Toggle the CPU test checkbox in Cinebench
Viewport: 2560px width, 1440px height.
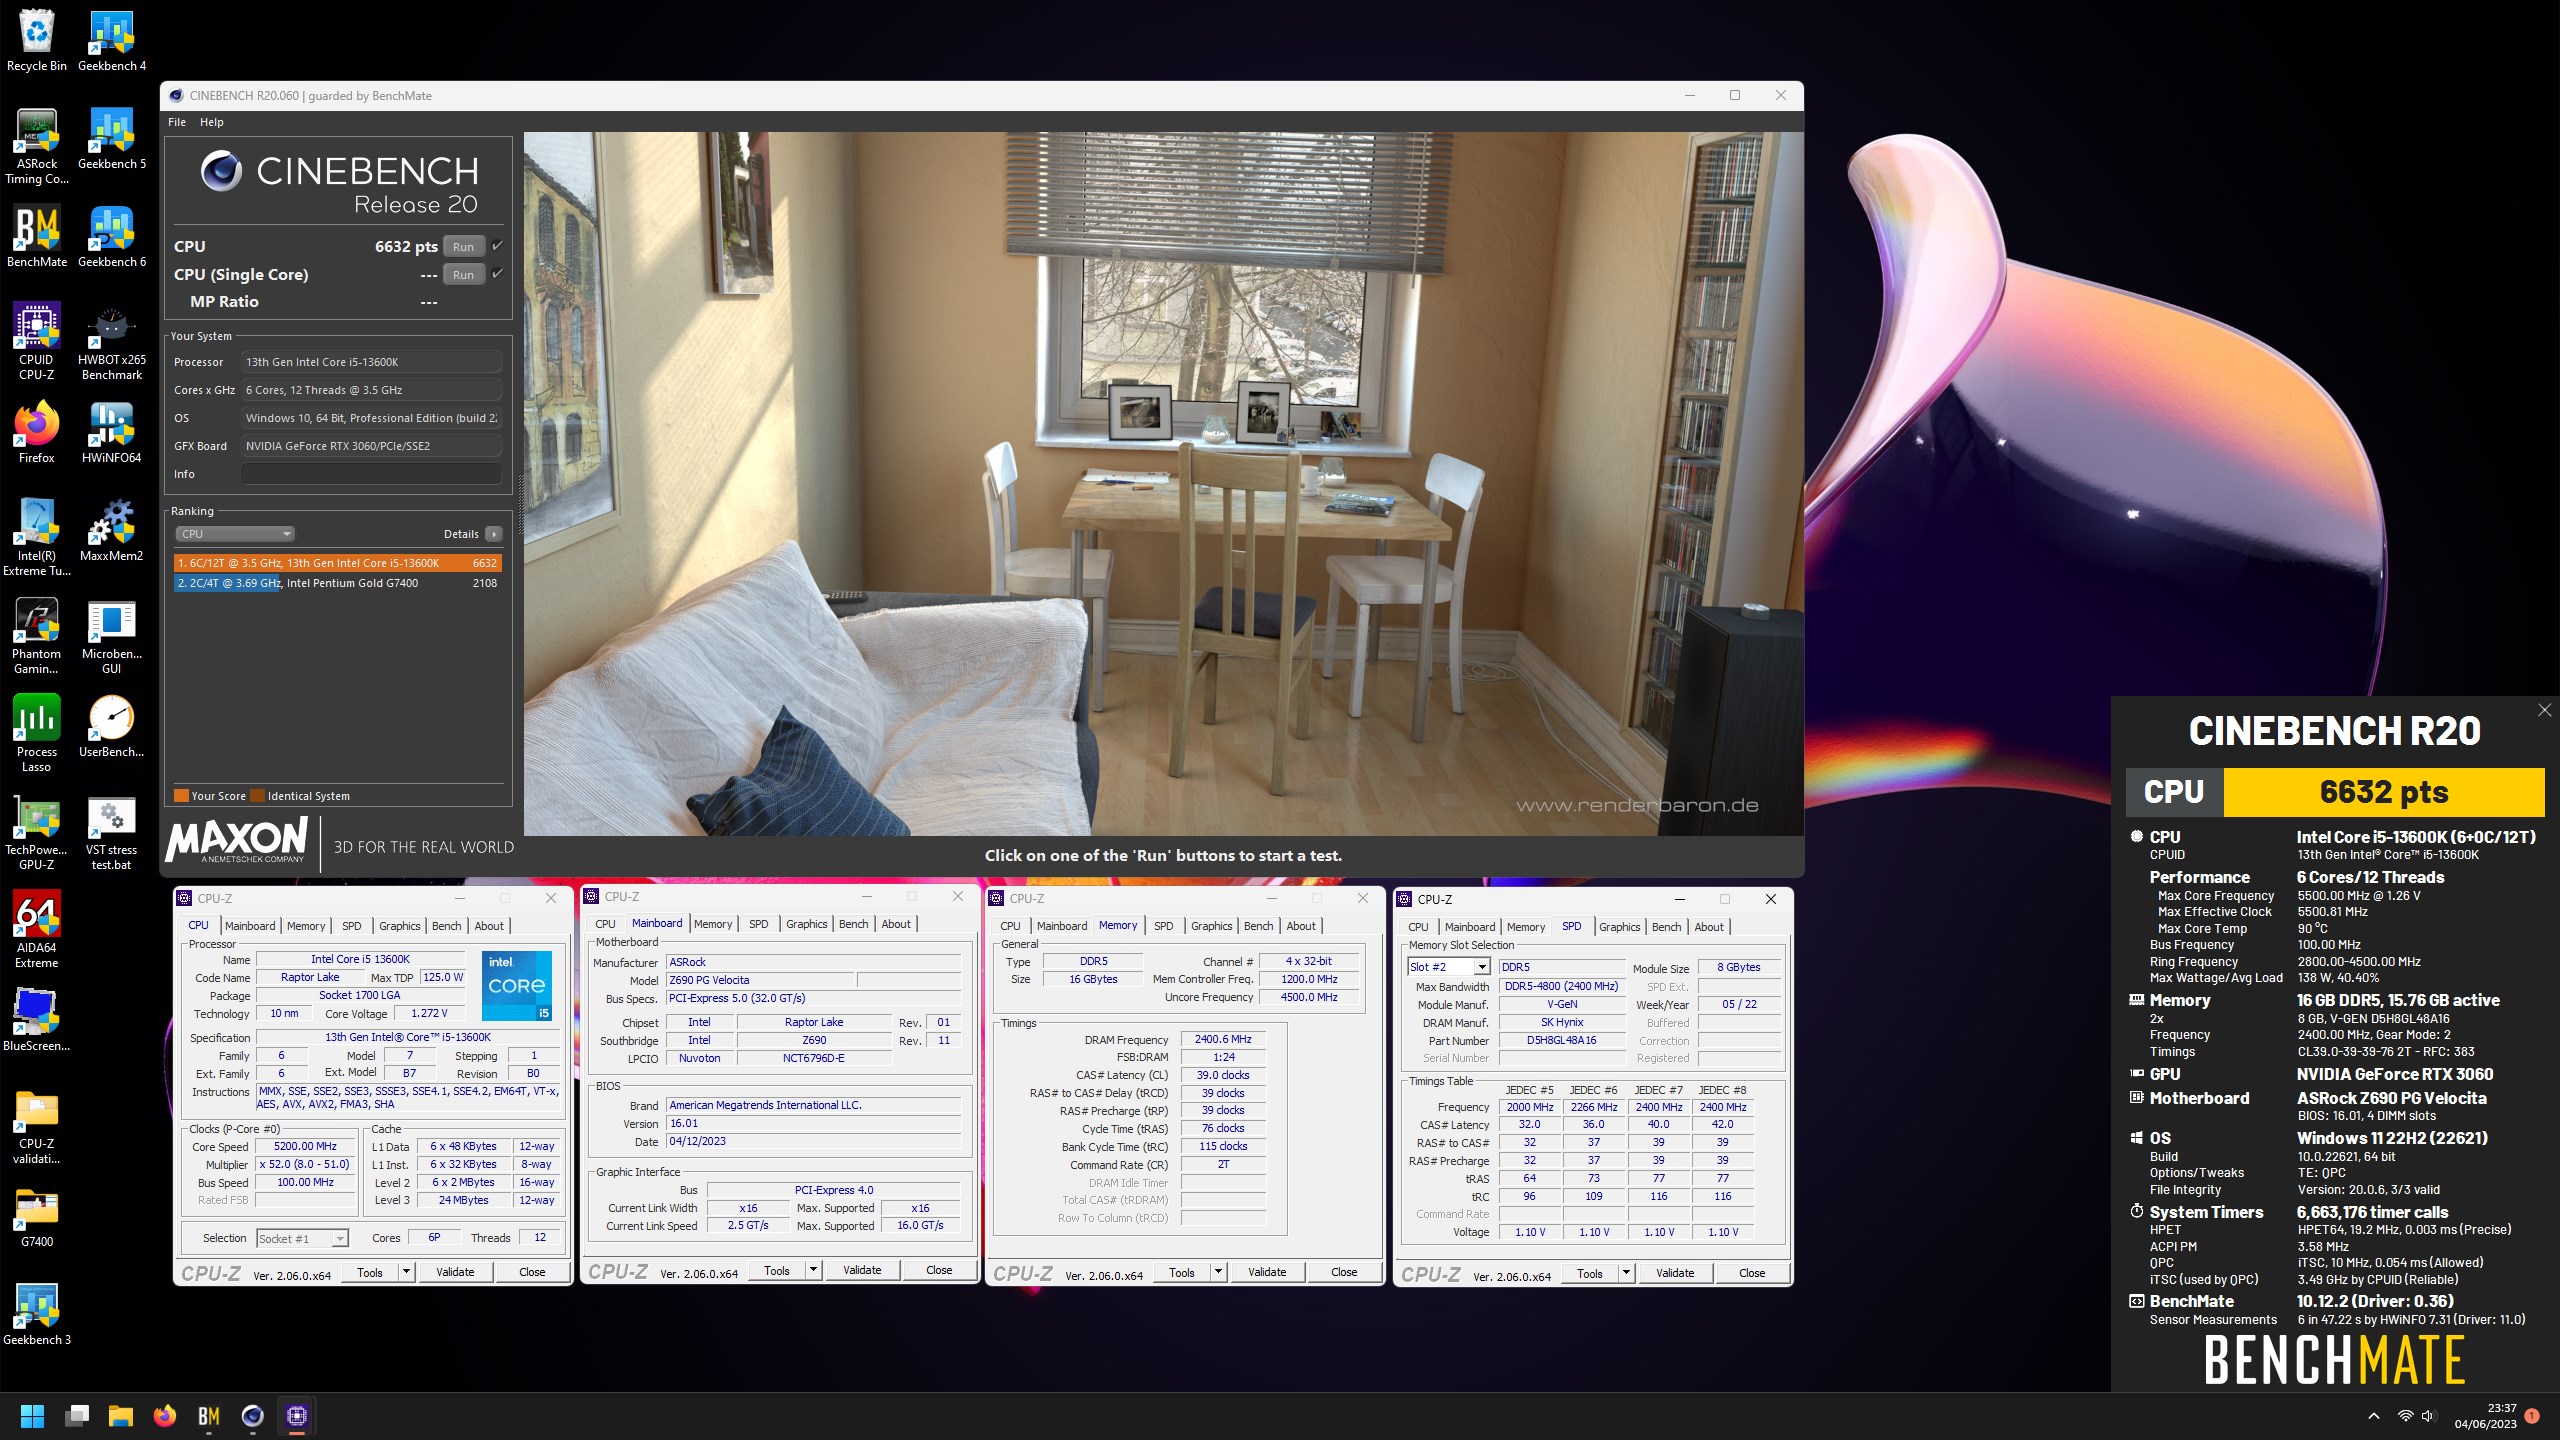tap(497, 245)
